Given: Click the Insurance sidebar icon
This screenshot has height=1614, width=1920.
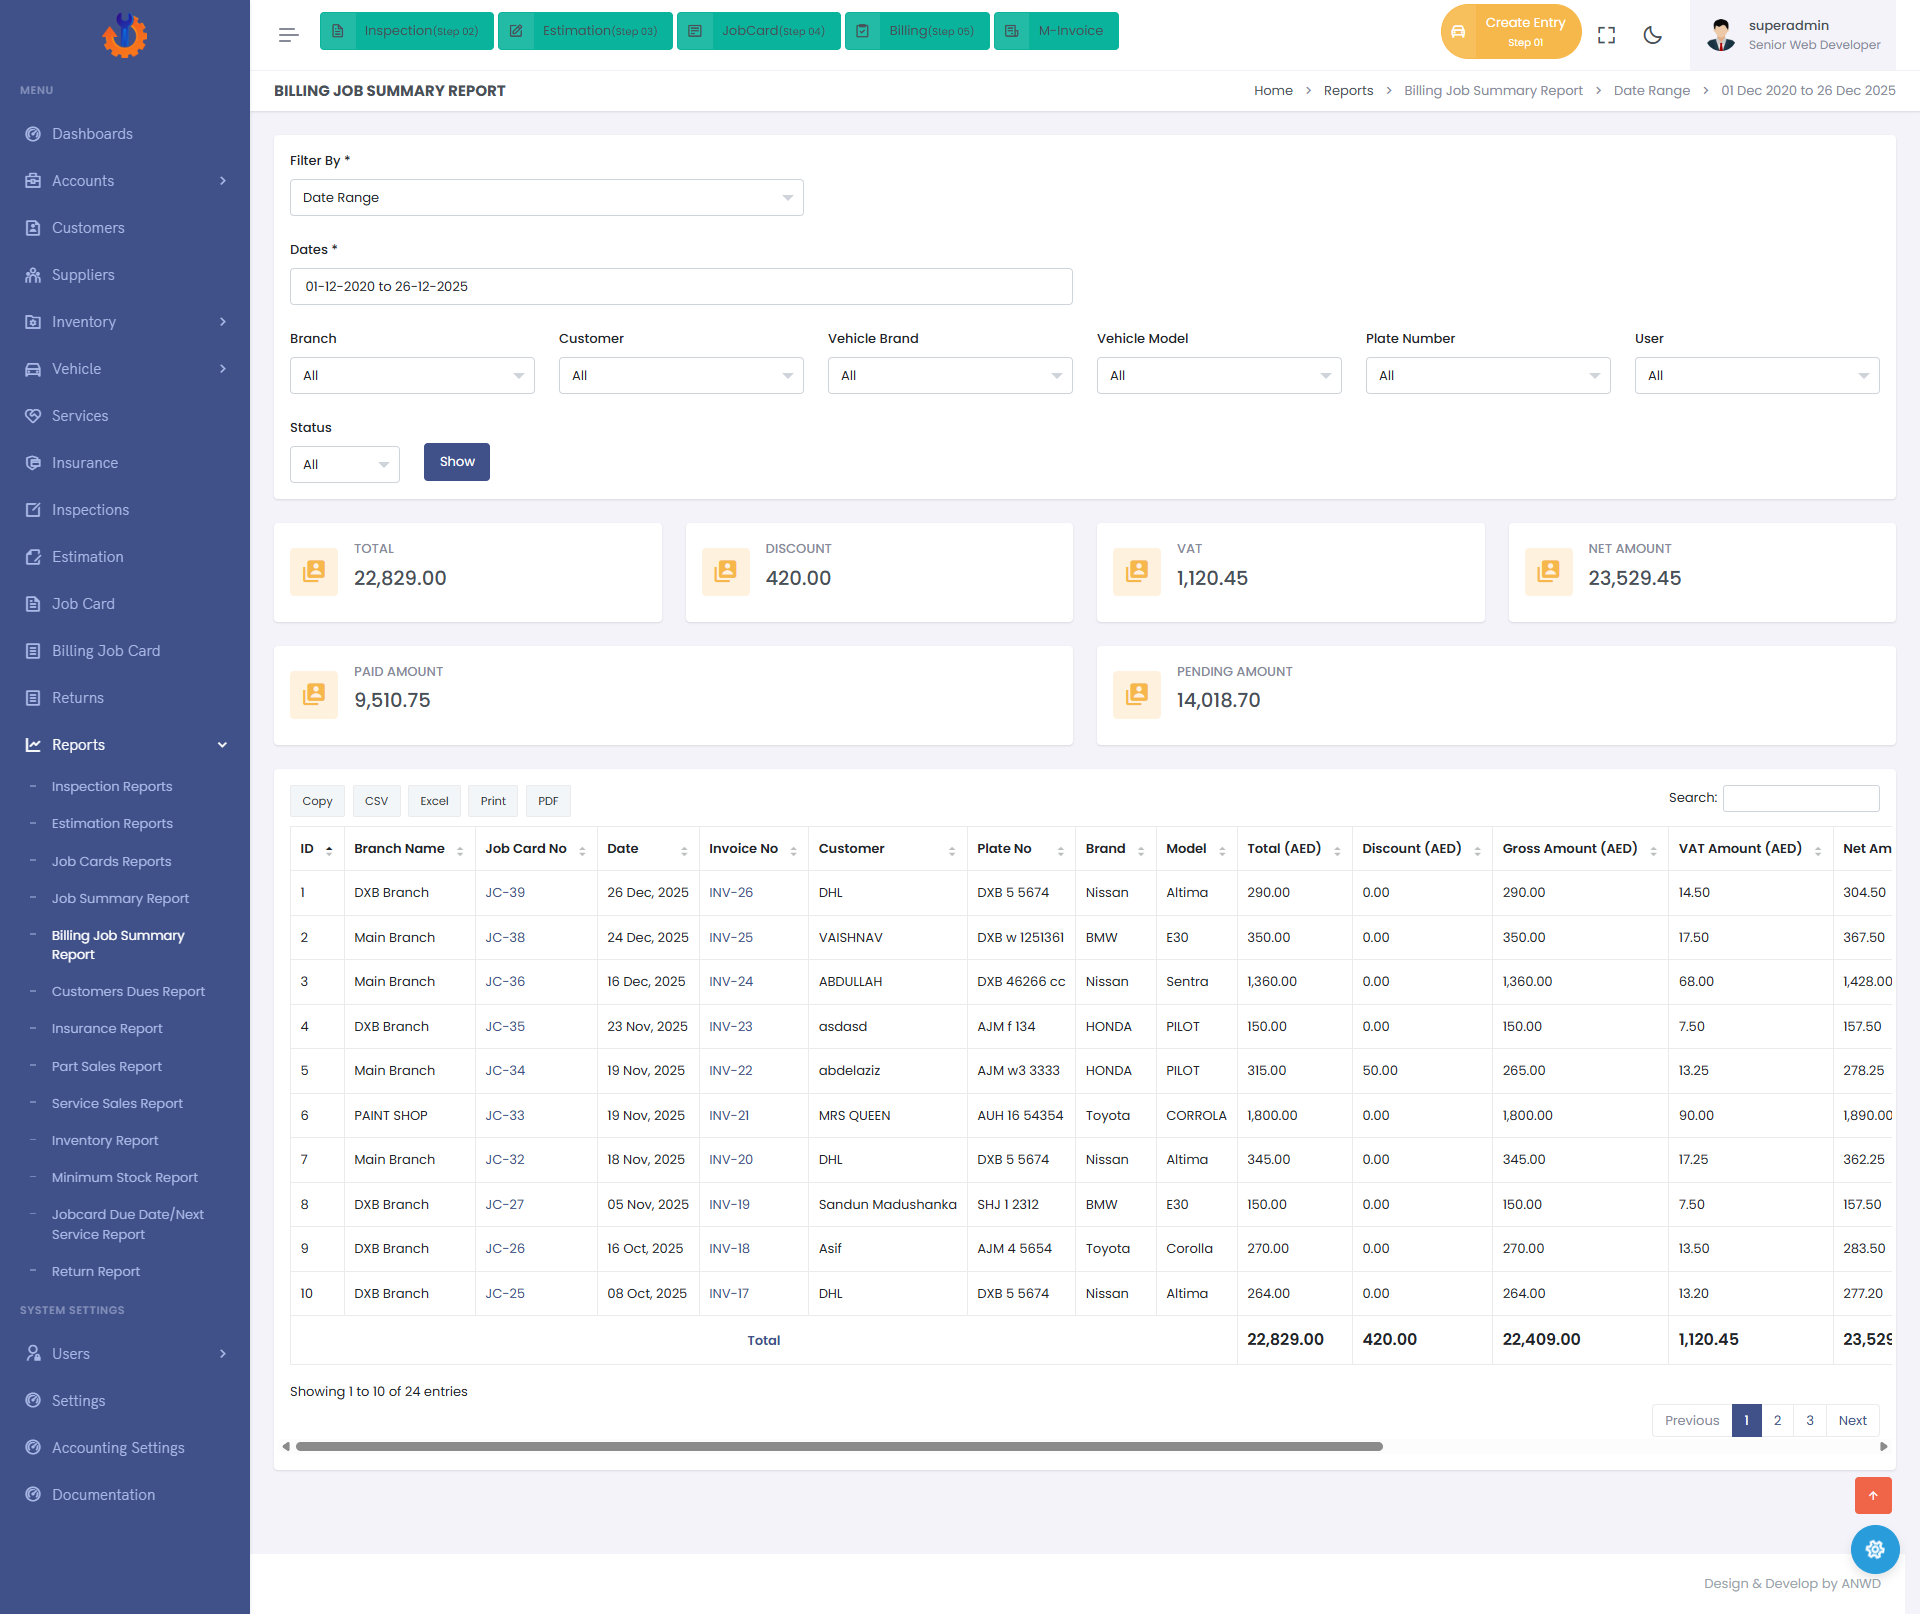Looking at the screenshot, I should [x=33, y=463].
